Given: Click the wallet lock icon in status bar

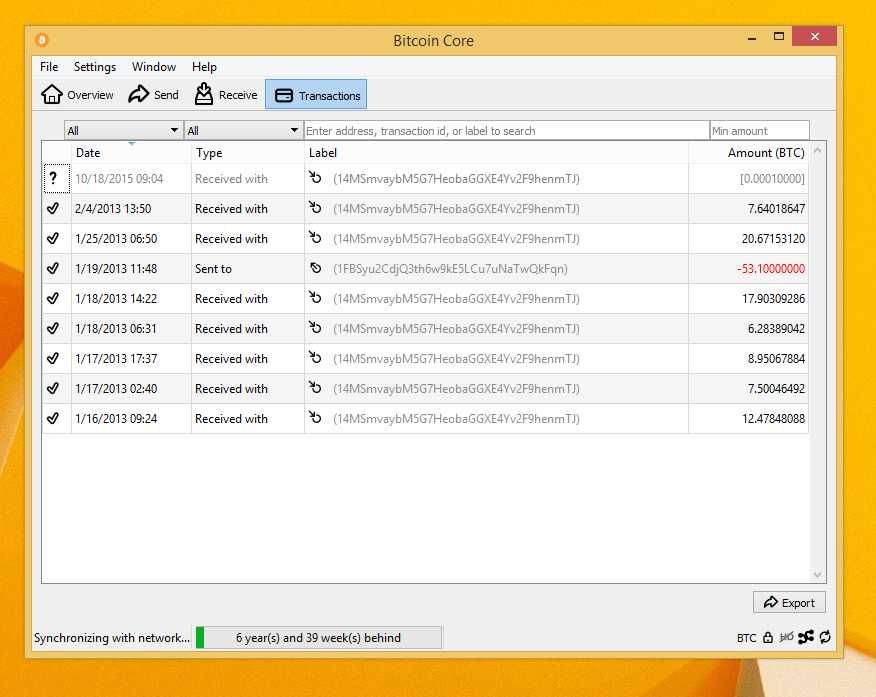Looking at the screenshot, I should pyautogui.click(x=766, y=637).
